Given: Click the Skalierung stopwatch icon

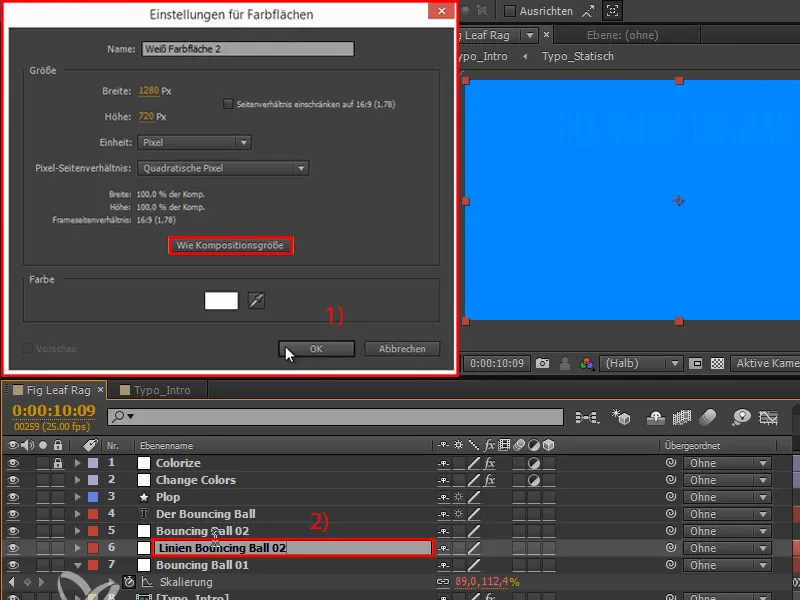Looking at the screenshot, I should 129,582.
